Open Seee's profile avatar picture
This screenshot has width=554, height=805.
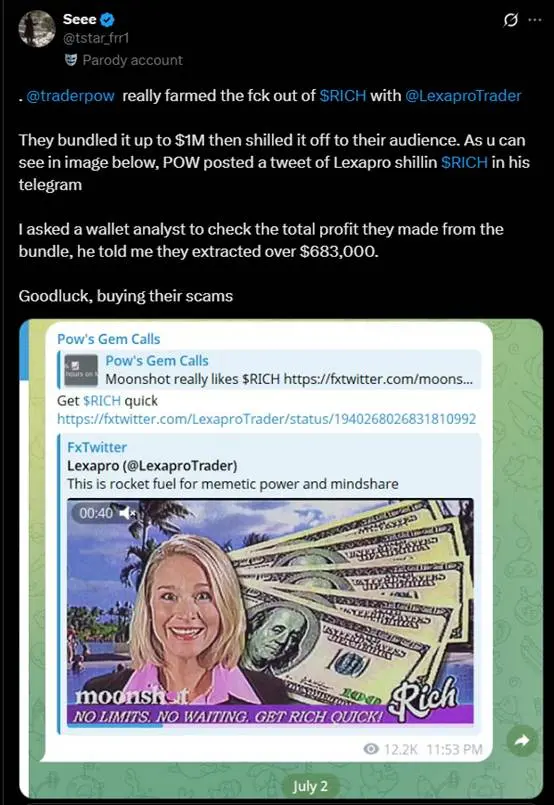coord(37,29)
